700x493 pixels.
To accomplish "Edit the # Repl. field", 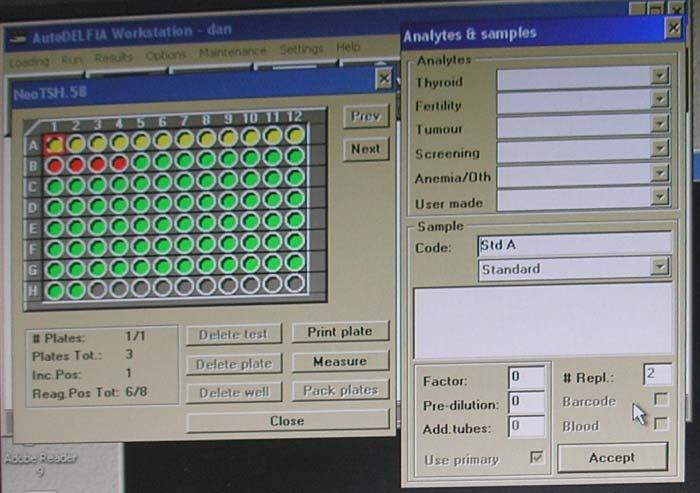I will [657, 374].
